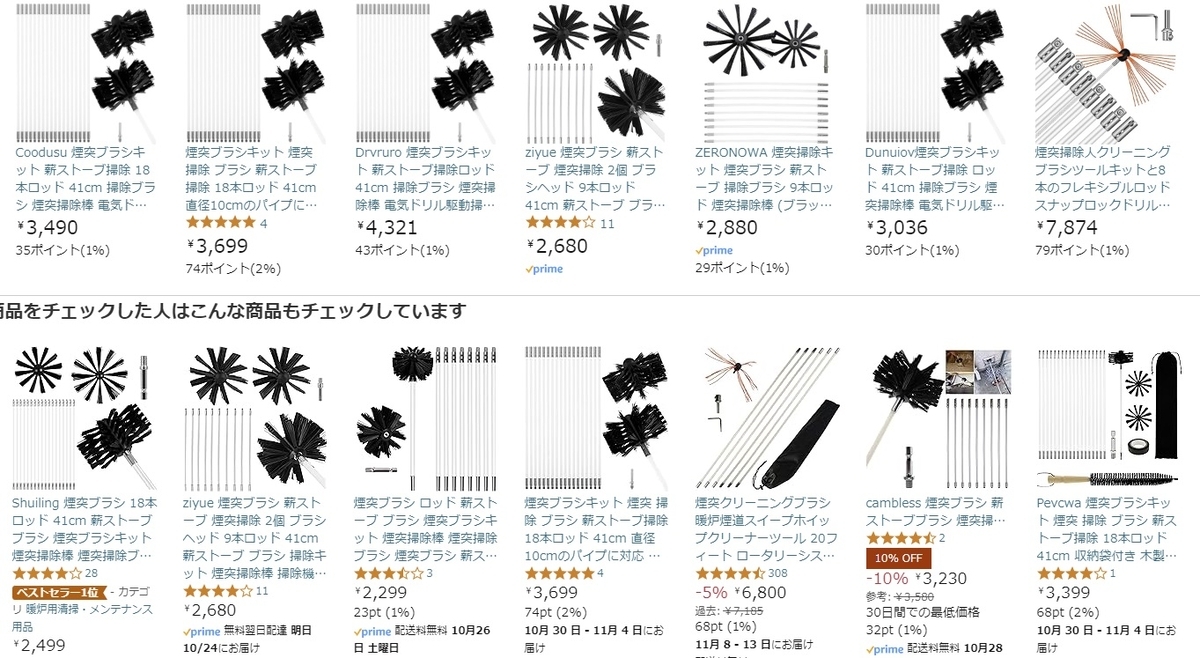This screenshot has height=658, width=1200.
Task: Click the star rating showing 28 reviews
Action: click(x=46, y=573)
